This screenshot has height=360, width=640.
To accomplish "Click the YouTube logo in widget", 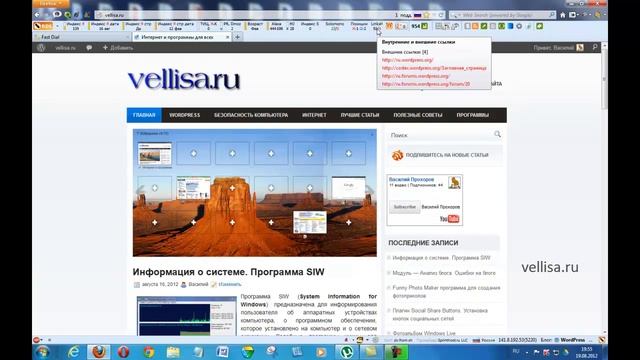I will [449, 219].
